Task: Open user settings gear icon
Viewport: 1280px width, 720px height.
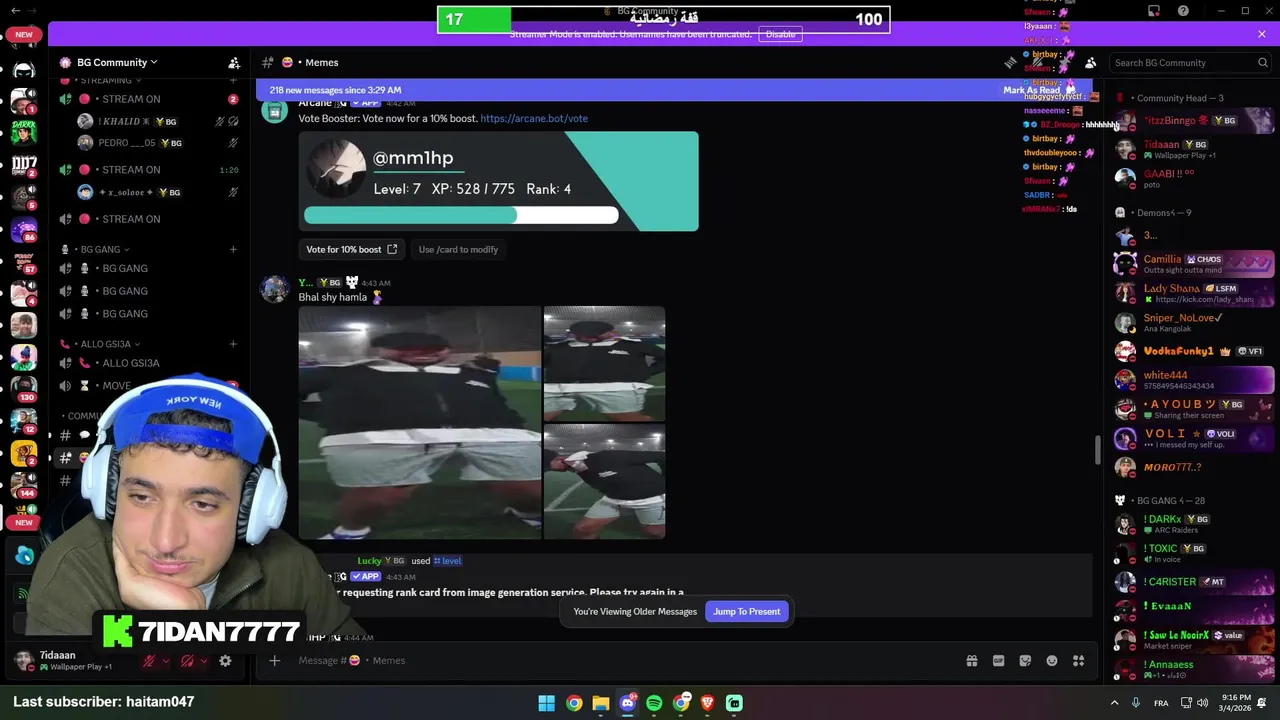Action: coord(225,661)
